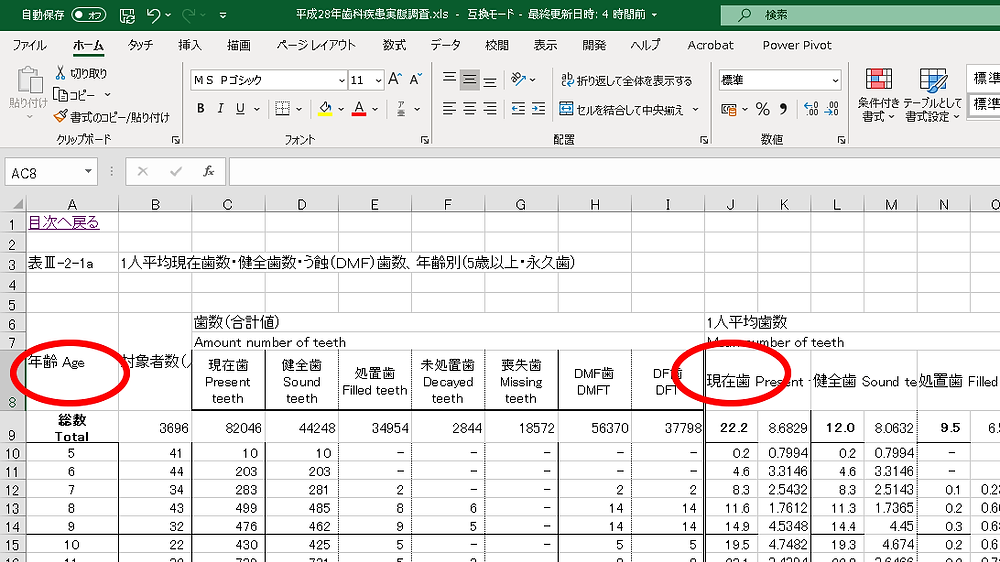Open the コピー dropdown arrow
Screen dimensions: 1000x562
107,95
